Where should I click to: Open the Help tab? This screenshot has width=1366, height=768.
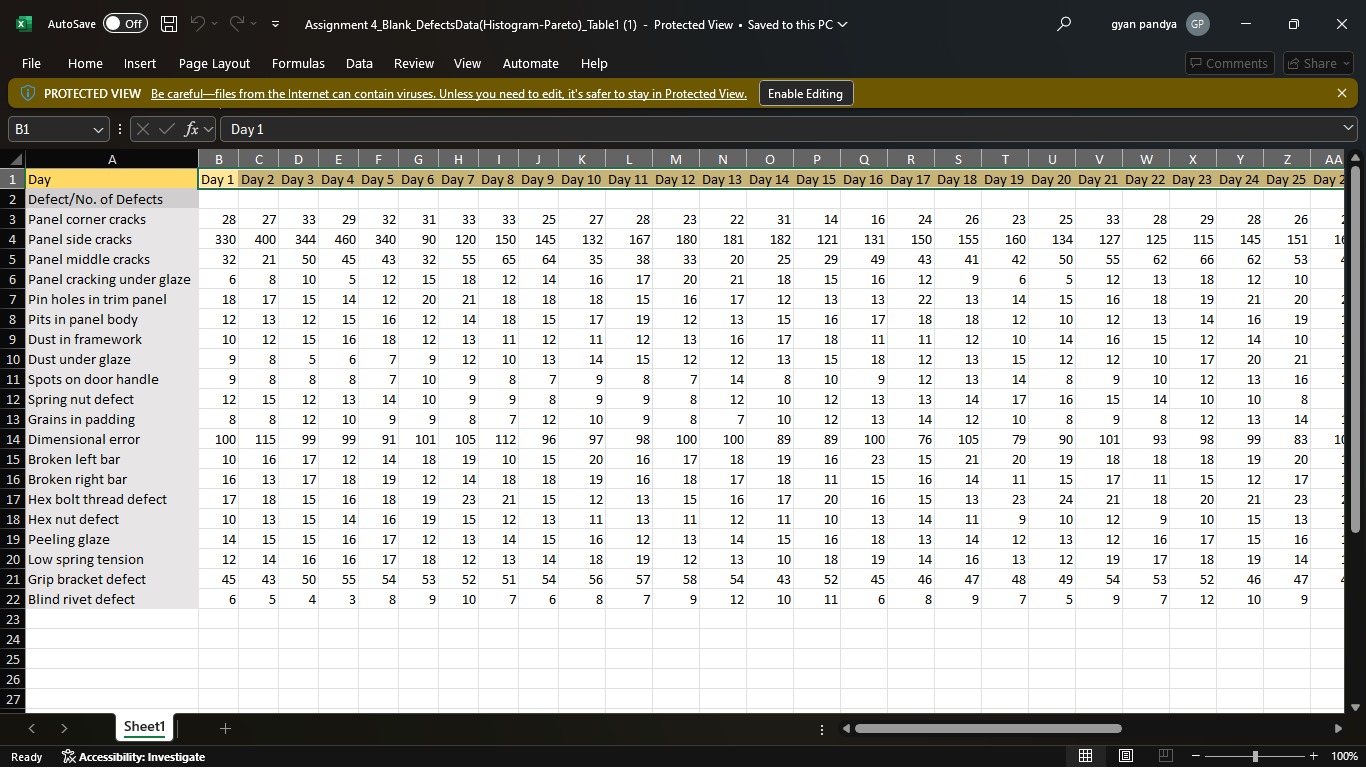click(x=594, y=63)
